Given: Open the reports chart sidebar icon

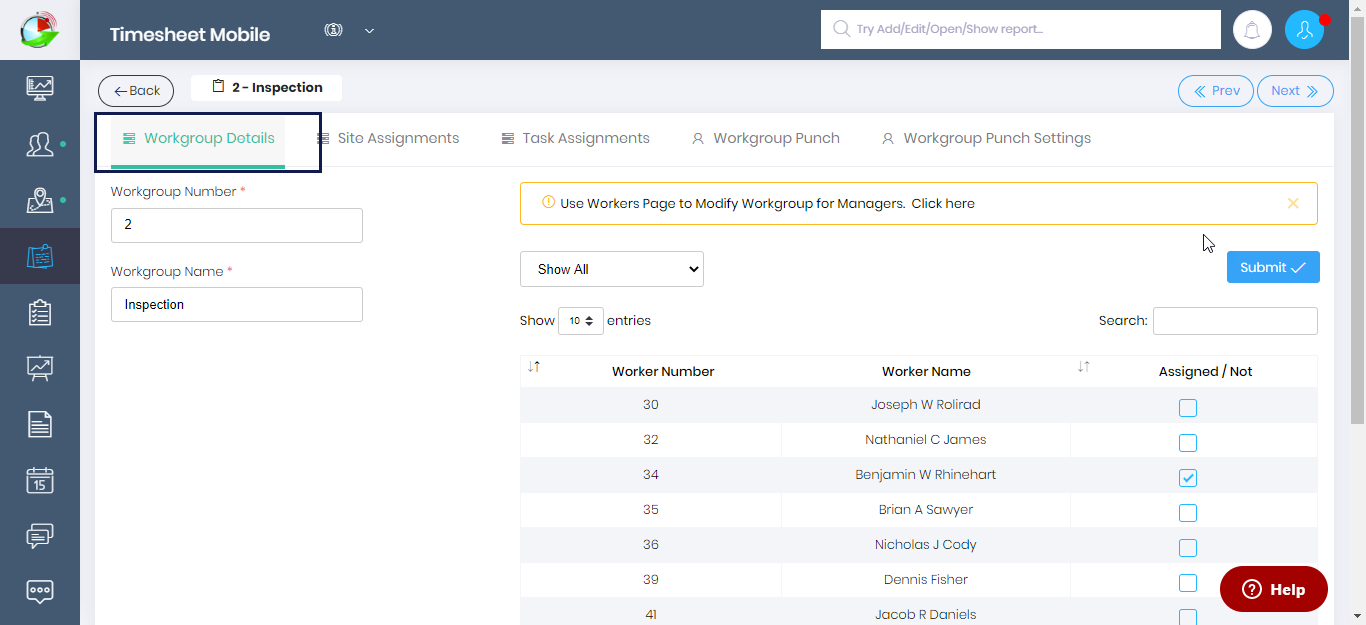Looking at the screenshot, I should pyautogui.click(x=40, y=368).
